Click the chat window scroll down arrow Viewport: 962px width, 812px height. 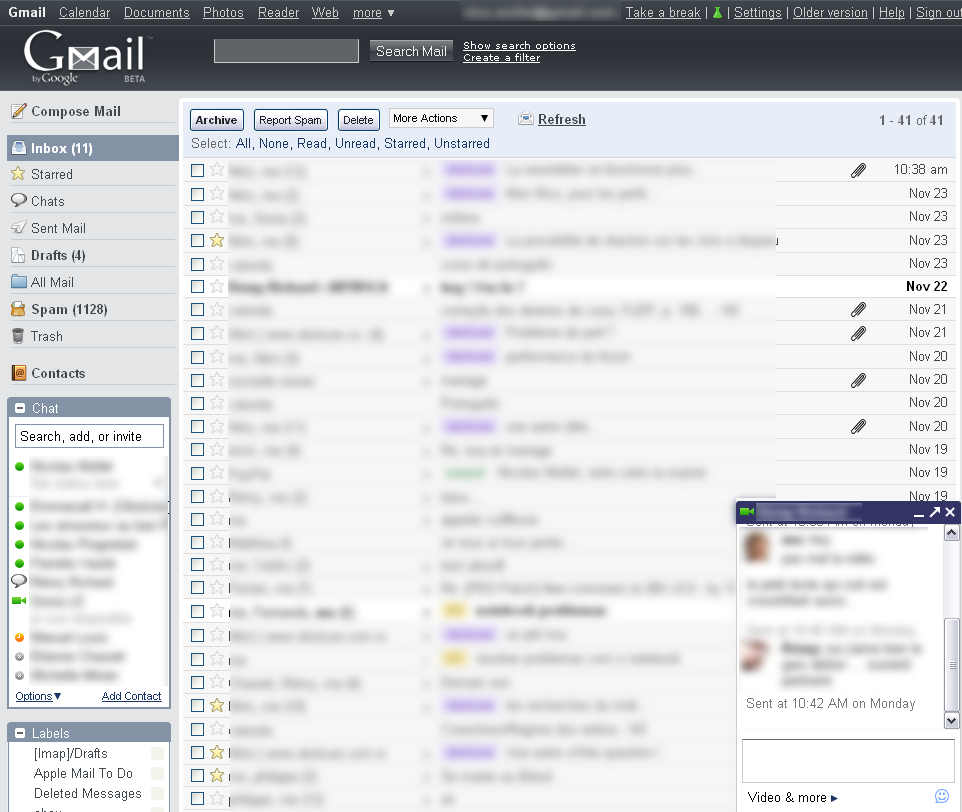pyautogui.click(x=952, y=721)
